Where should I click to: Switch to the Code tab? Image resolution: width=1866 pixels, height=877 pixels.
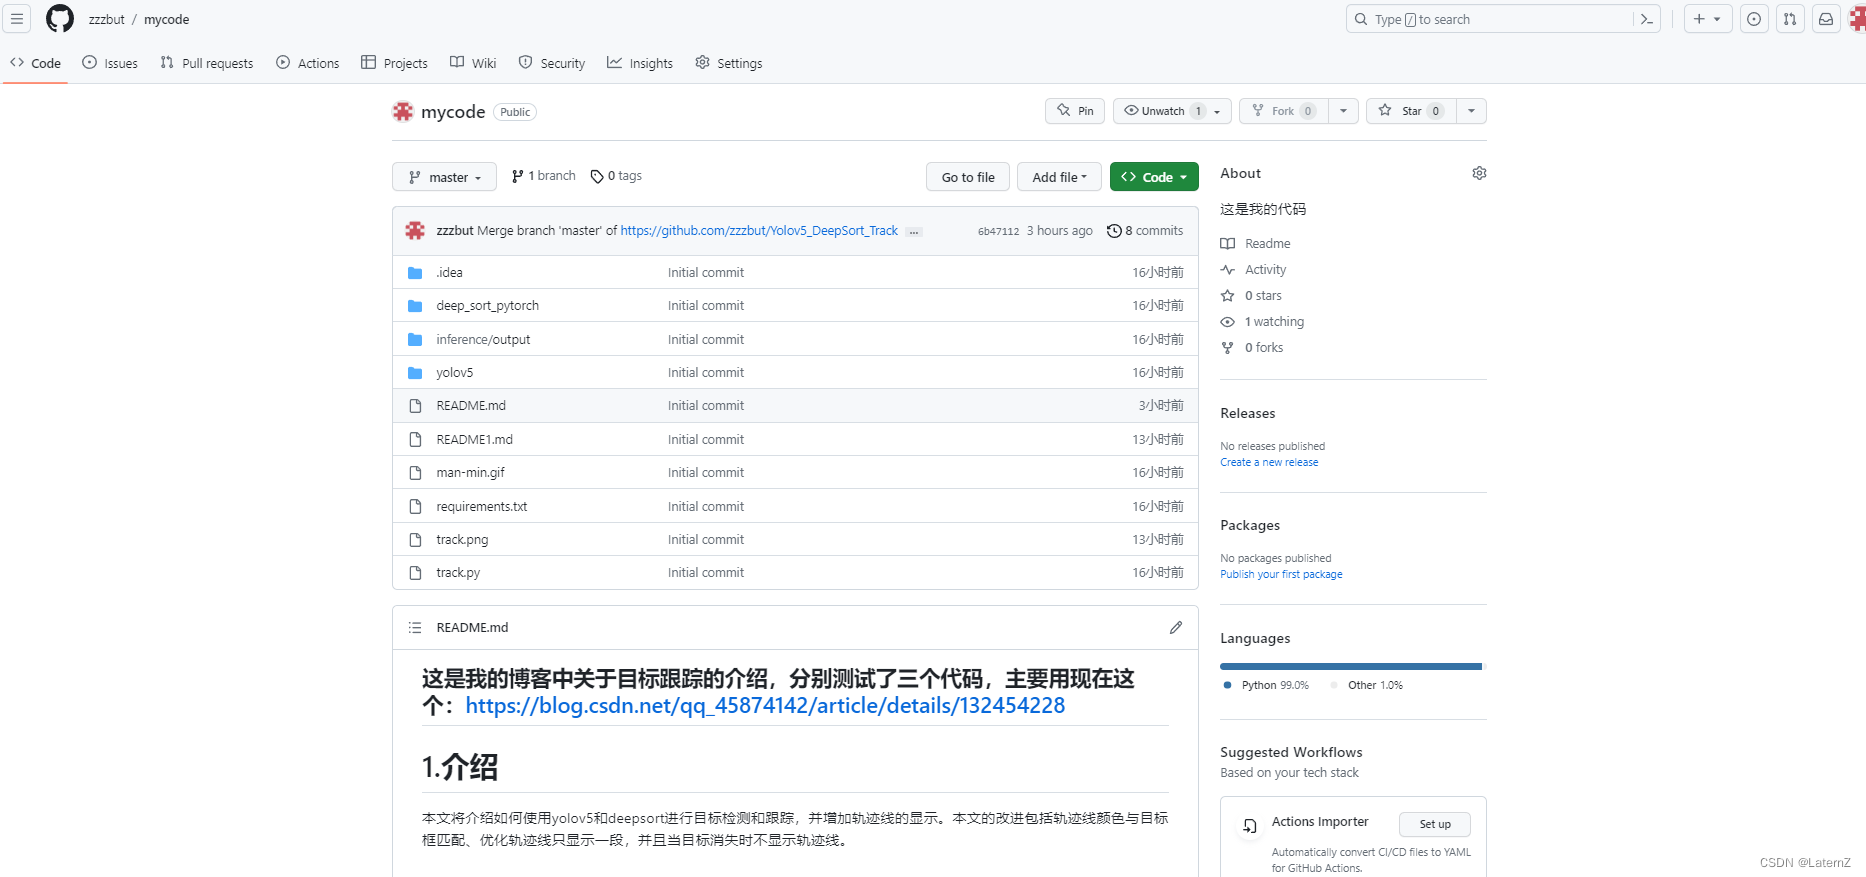point(36,63)
